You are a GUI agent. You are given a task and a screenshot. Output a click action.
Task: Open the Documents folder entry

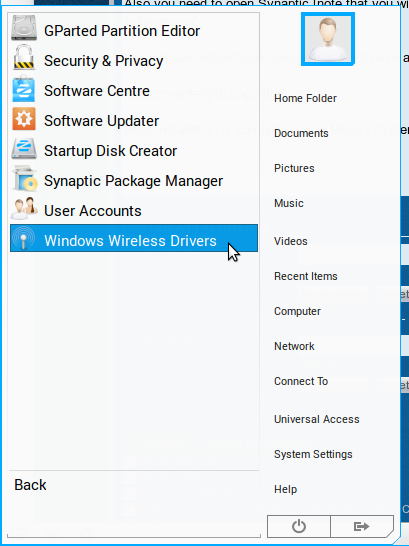(301, 133)
